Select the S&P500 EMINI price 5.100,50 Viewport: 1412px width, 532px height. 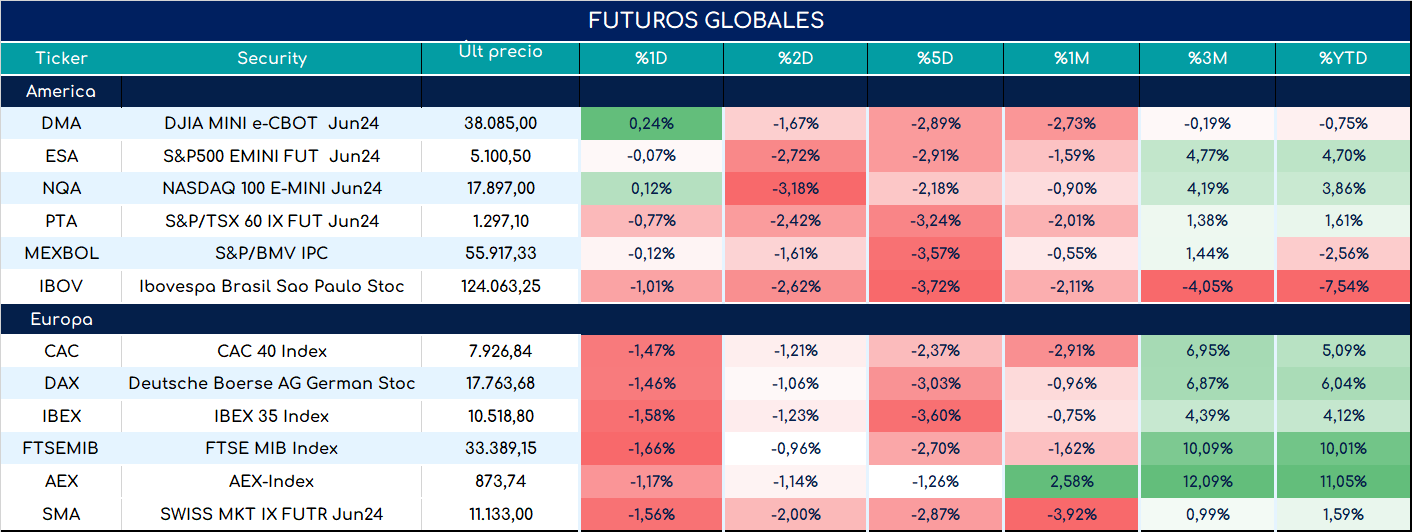click(500, 156)
